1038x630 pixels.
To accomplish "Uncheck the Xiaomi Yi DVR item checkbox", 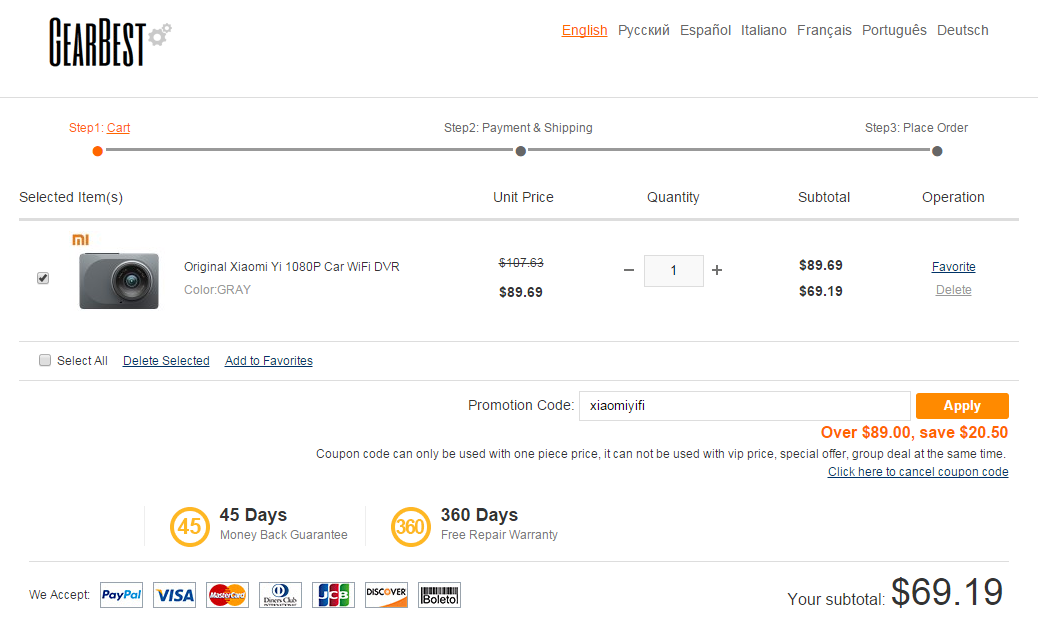I will coord(43,278).
